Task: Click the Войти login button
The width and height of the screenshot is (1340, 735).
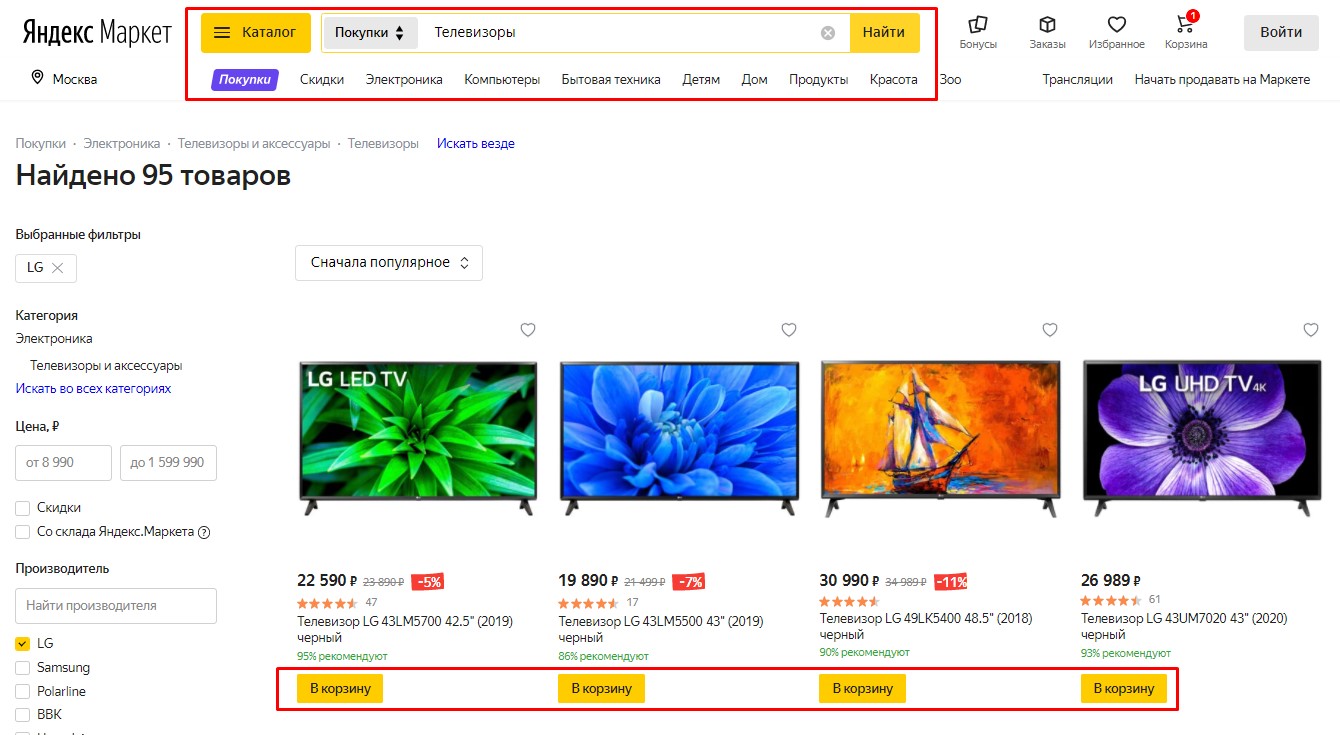Action: tap(1281, 33)
